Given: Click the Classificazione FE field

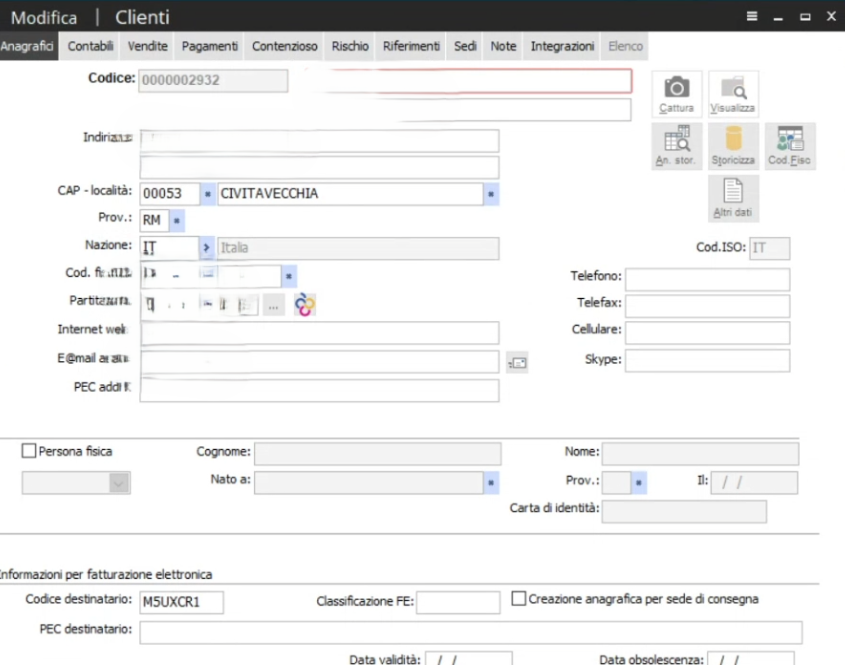Looking at the screenshot, I should [458, 602].
